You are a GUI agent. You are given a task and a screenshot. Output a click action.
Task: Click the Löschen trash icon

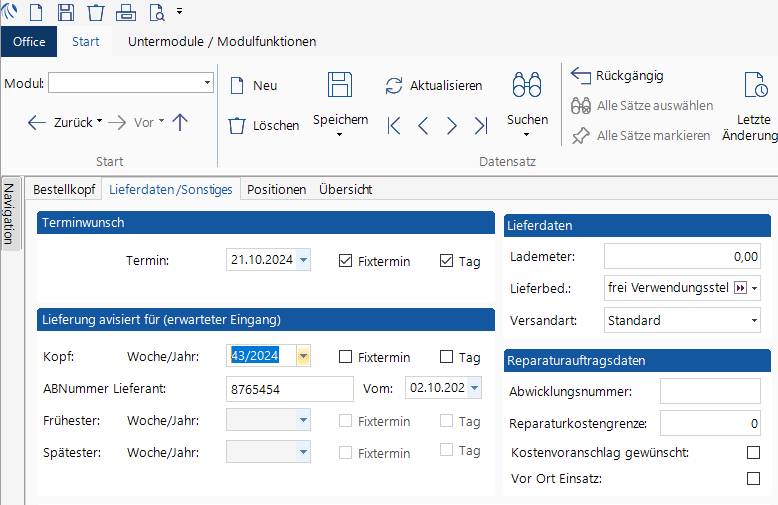tap(237, 126)
